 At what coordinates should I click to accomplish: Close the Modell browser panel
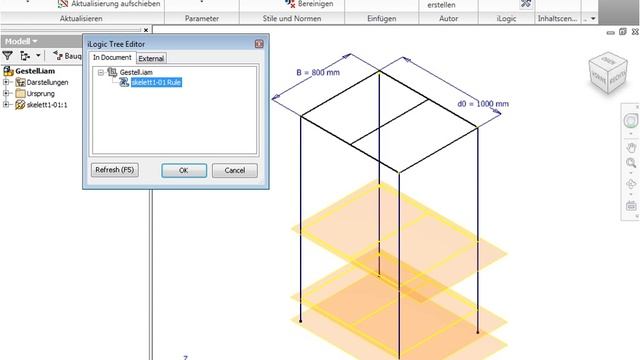[x=146, y=30]
